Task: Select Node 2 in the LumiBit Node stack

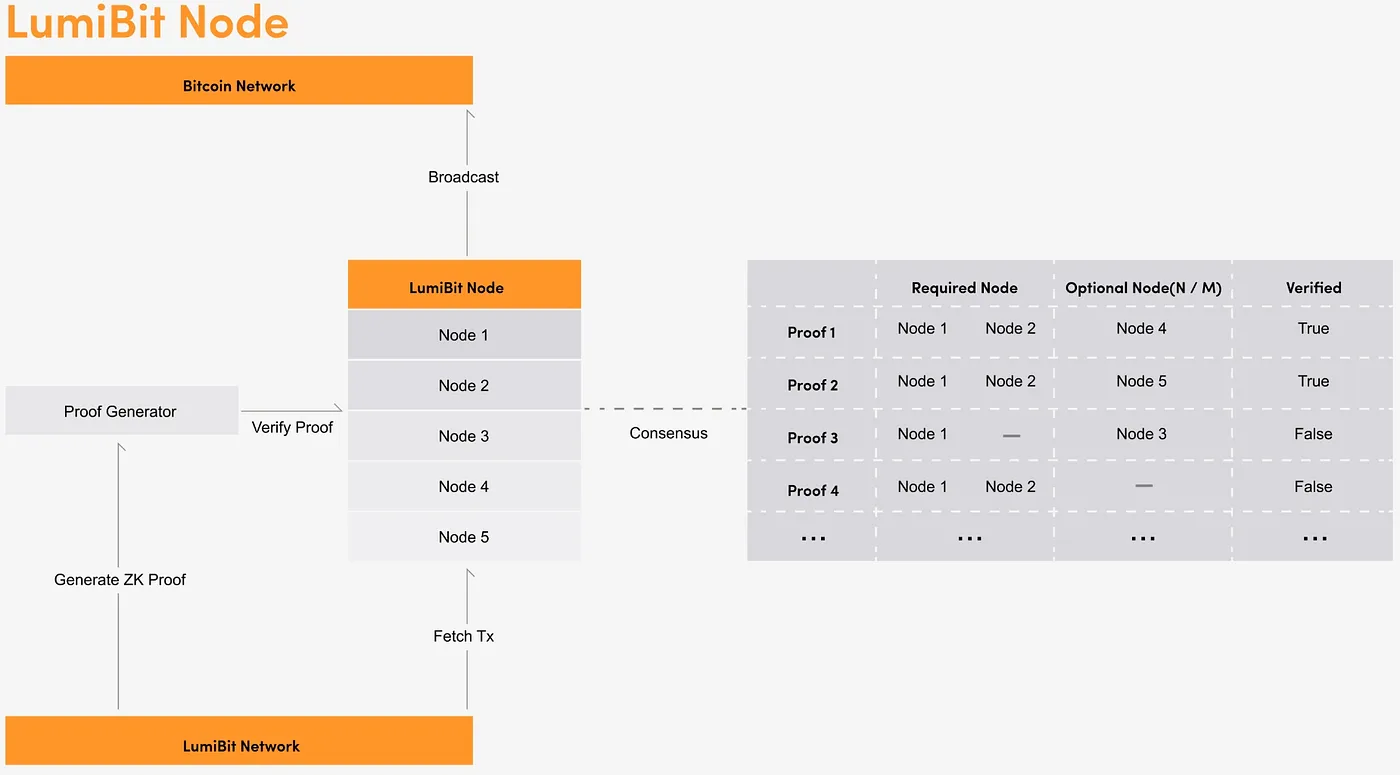Action: 464,386
